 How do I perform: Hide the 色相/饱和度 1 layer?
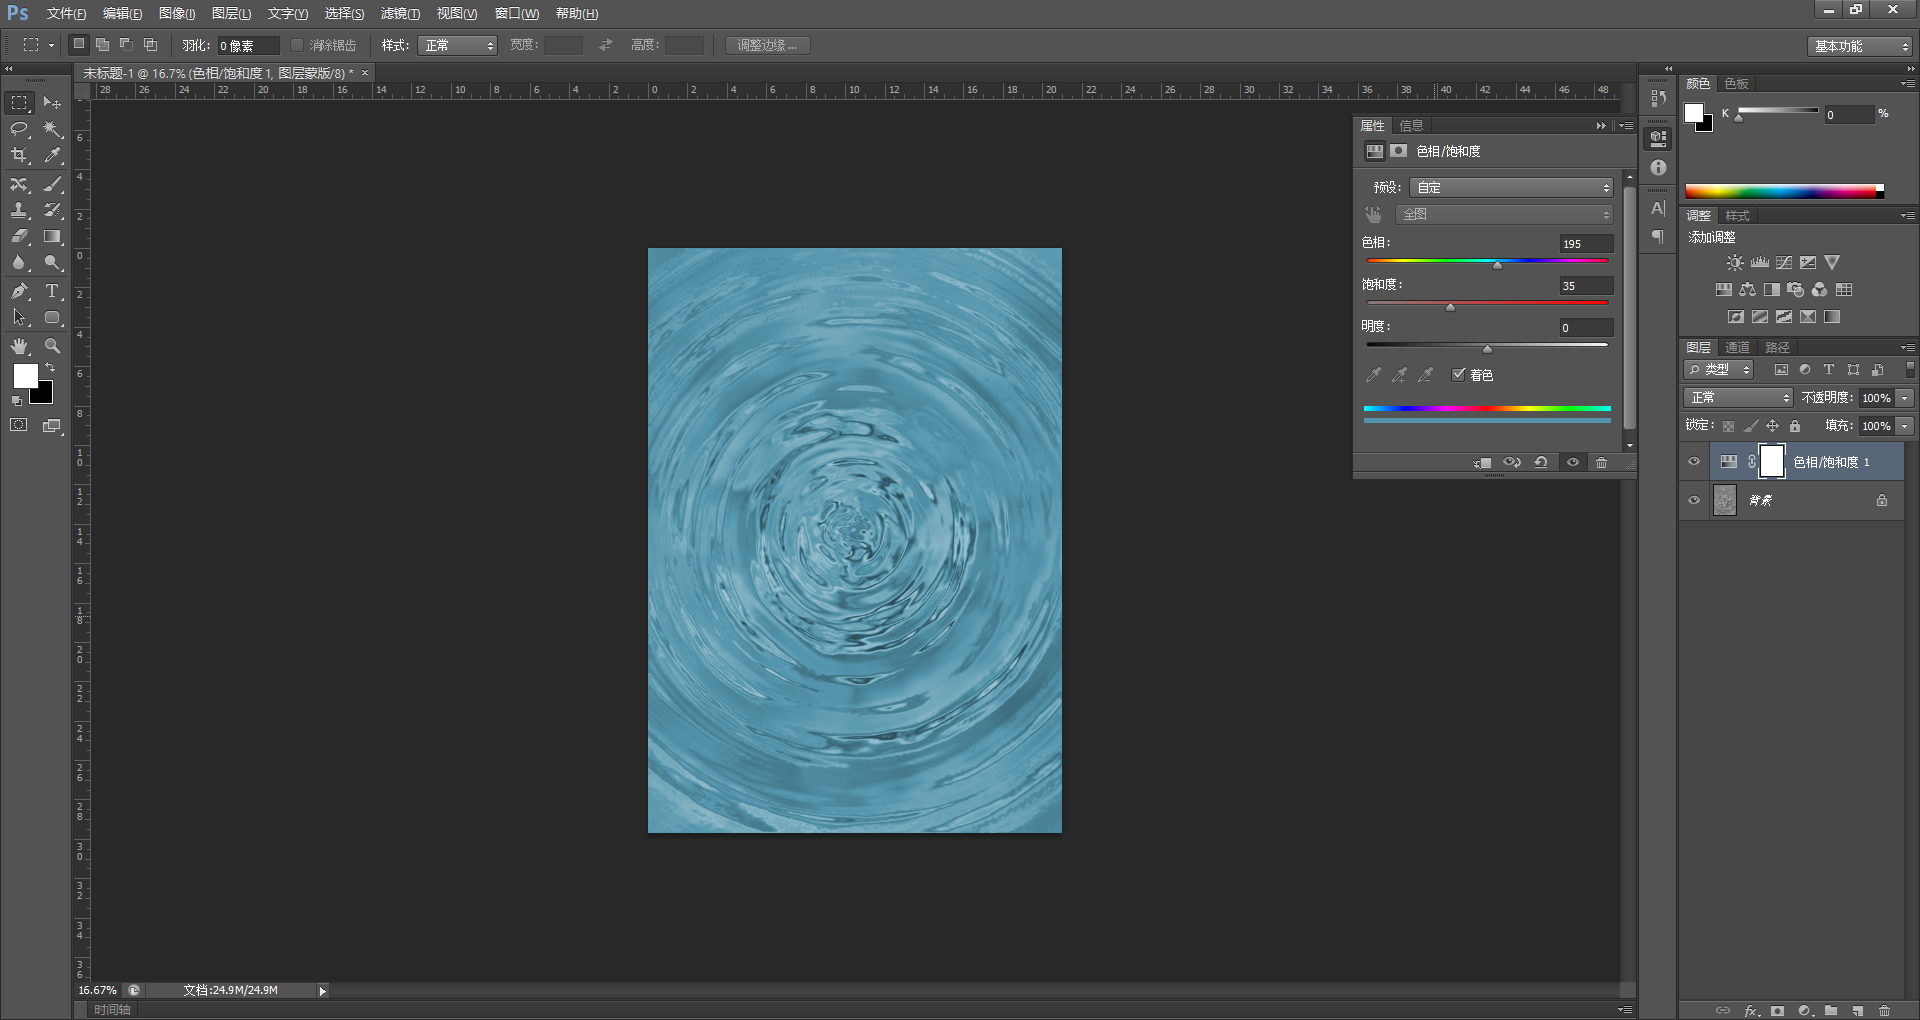(x=1694, y=462)
